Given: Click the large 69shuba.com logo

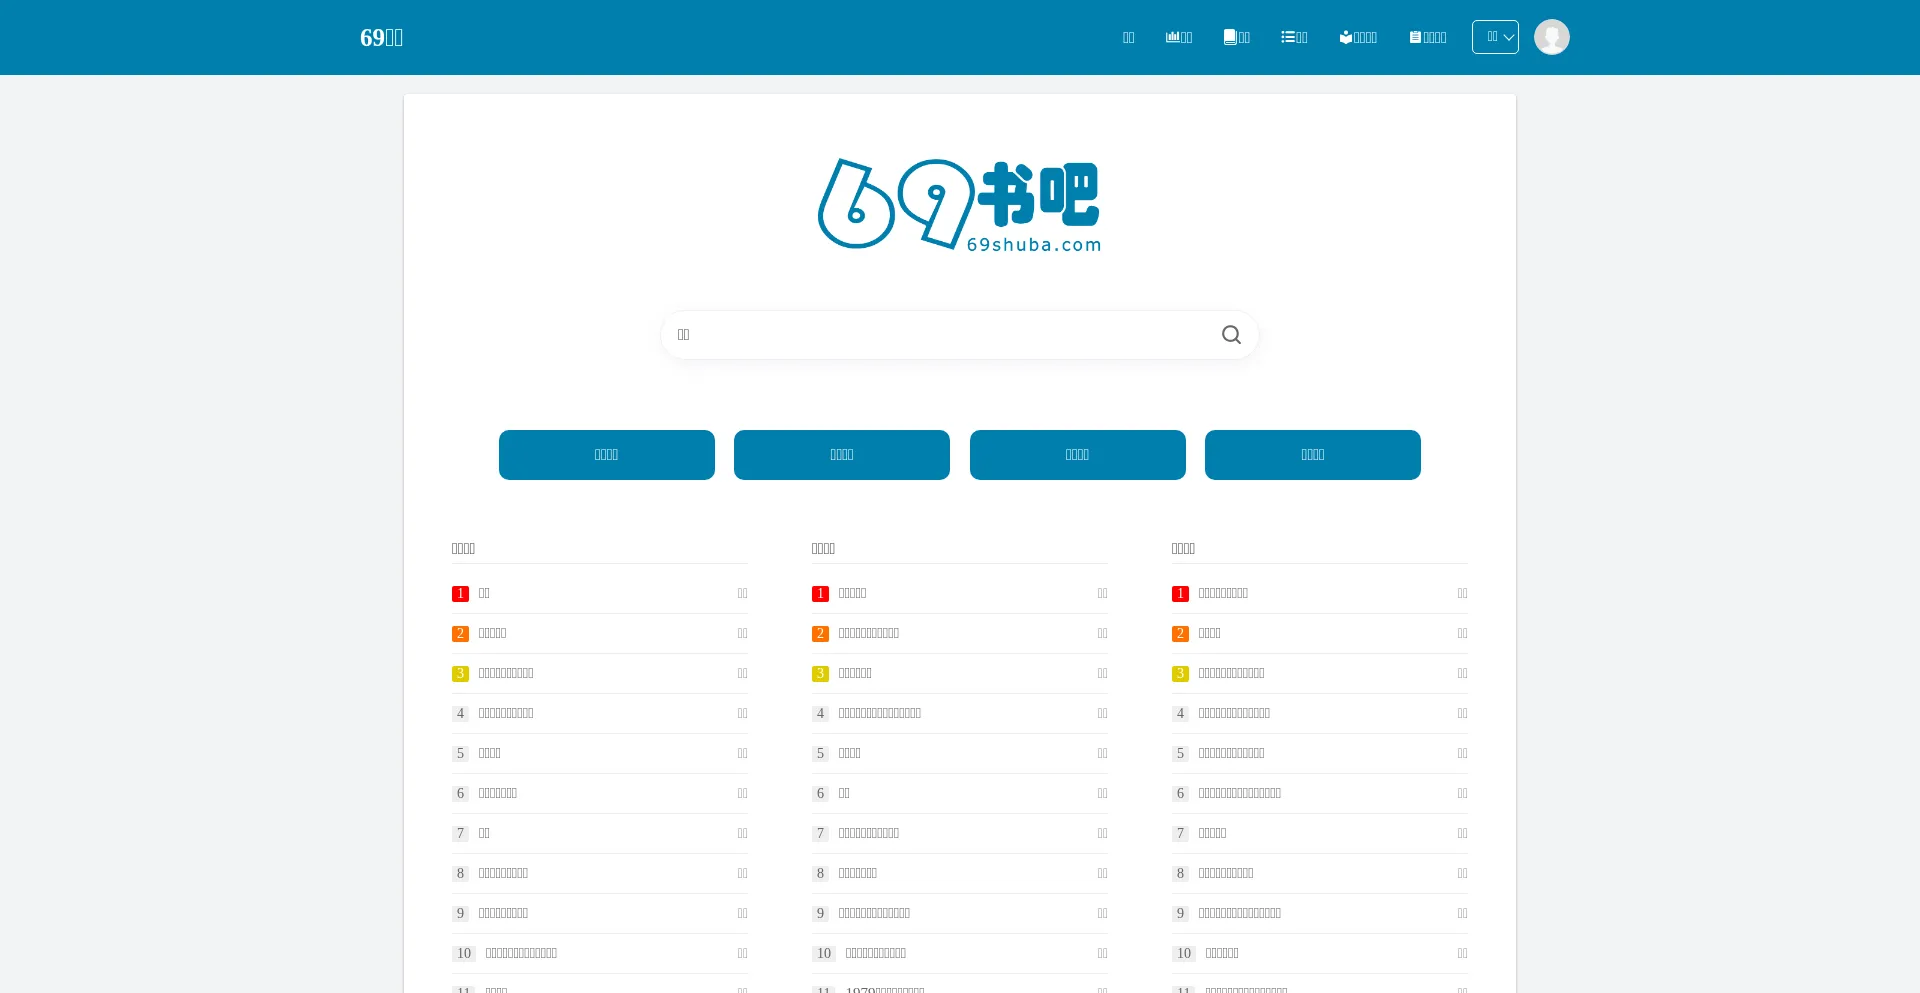Looking at the screenshot, I should point(960,204).
